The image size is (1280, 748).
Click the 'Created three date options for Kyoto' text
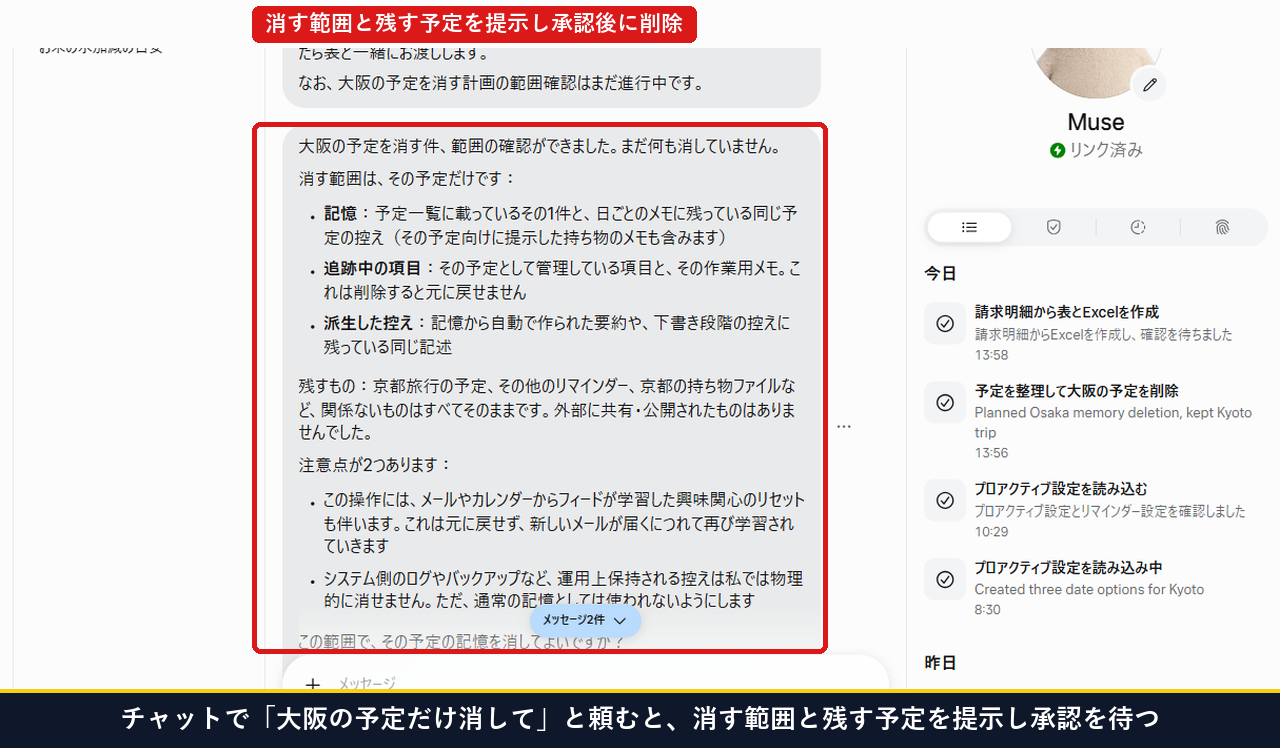pyautogui.click(x=1089, y=590)
